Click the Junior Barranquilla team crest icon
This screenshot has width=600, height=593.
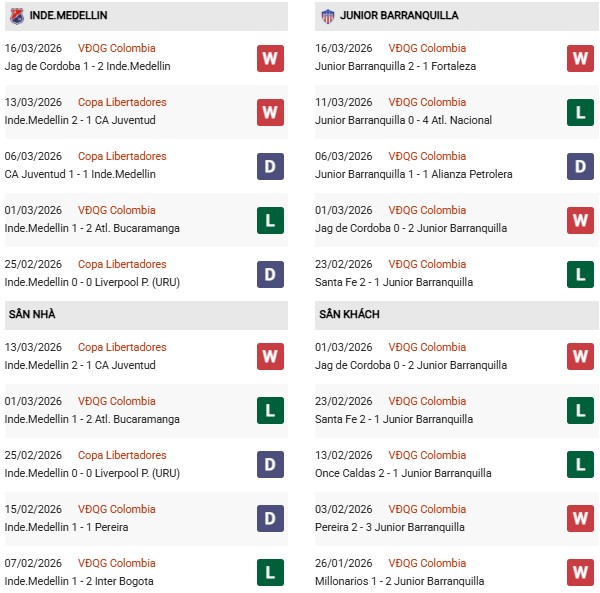pyautogui.click(x=327, y=16)
